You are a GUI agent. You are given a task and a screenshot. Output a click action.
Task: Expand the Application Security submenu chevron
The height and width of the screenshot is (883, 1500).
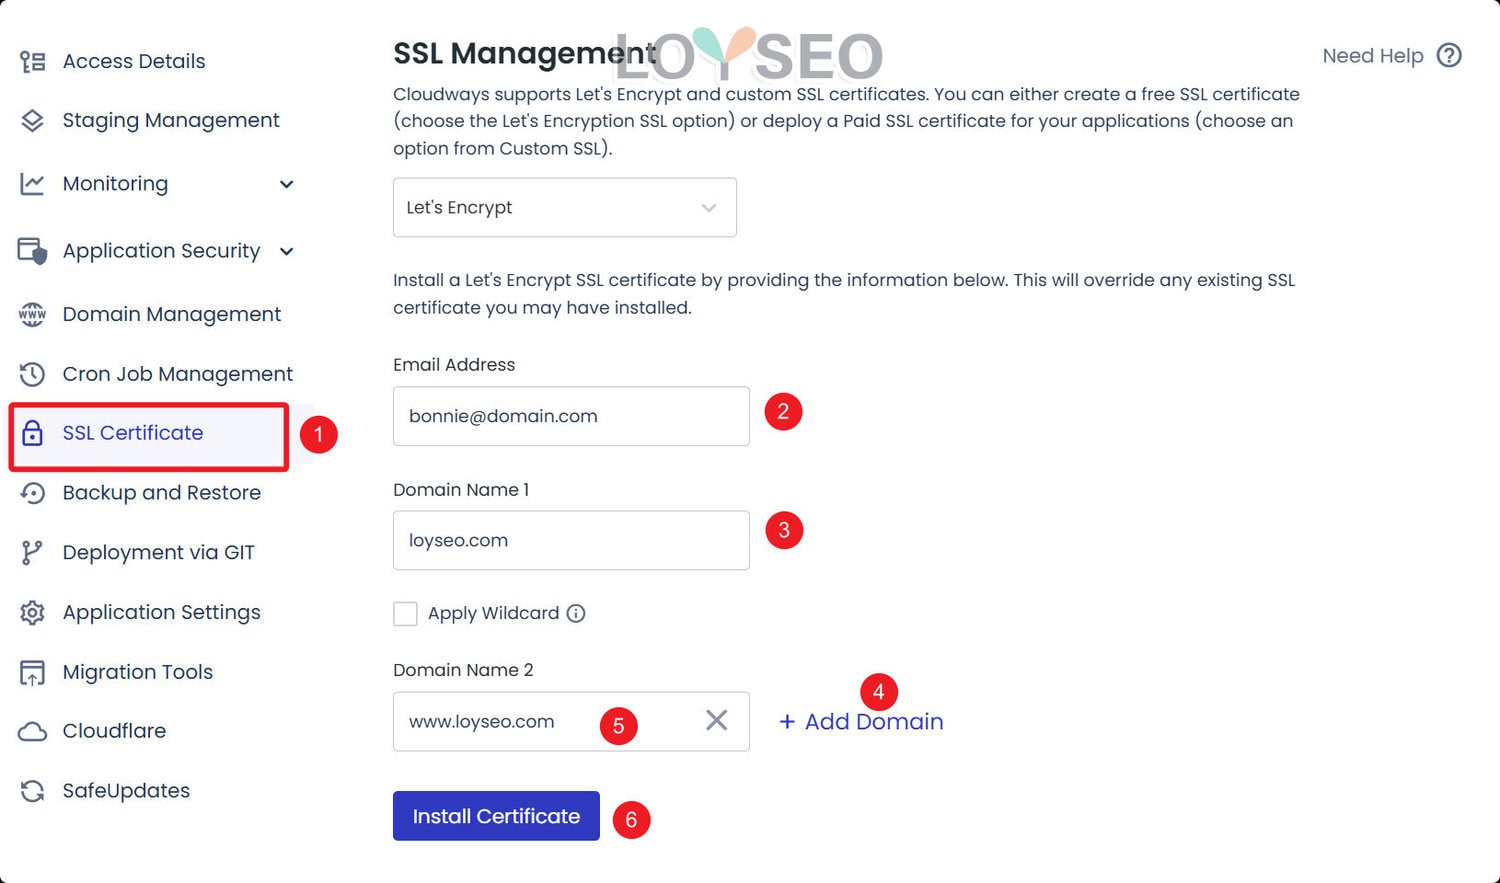(x=287, y=252)
